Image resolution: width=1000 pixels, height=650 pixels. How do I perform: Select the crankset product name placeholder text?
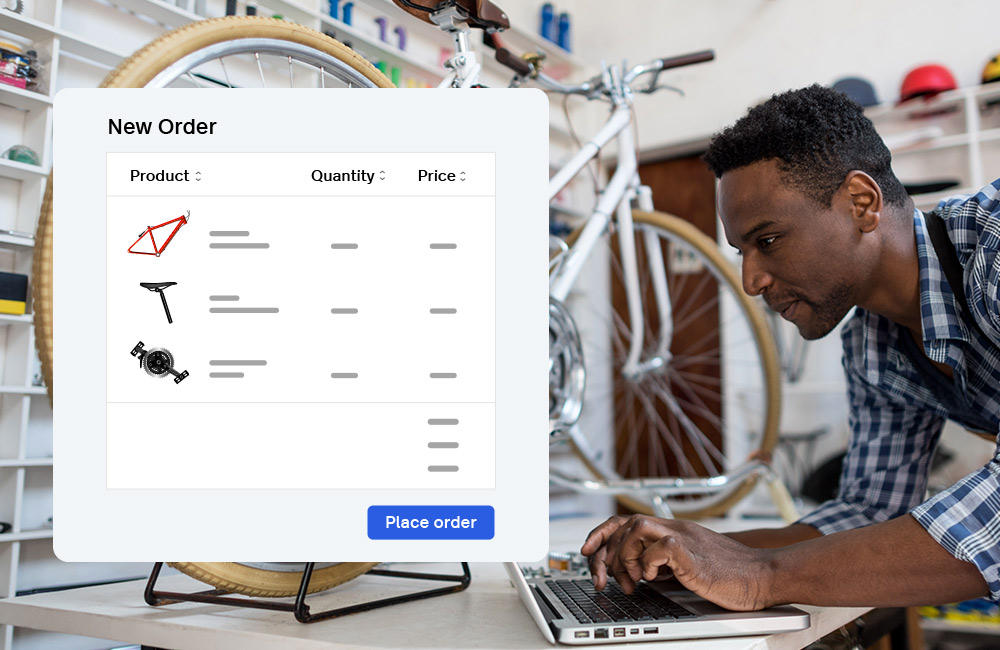(x=238, y=369)
